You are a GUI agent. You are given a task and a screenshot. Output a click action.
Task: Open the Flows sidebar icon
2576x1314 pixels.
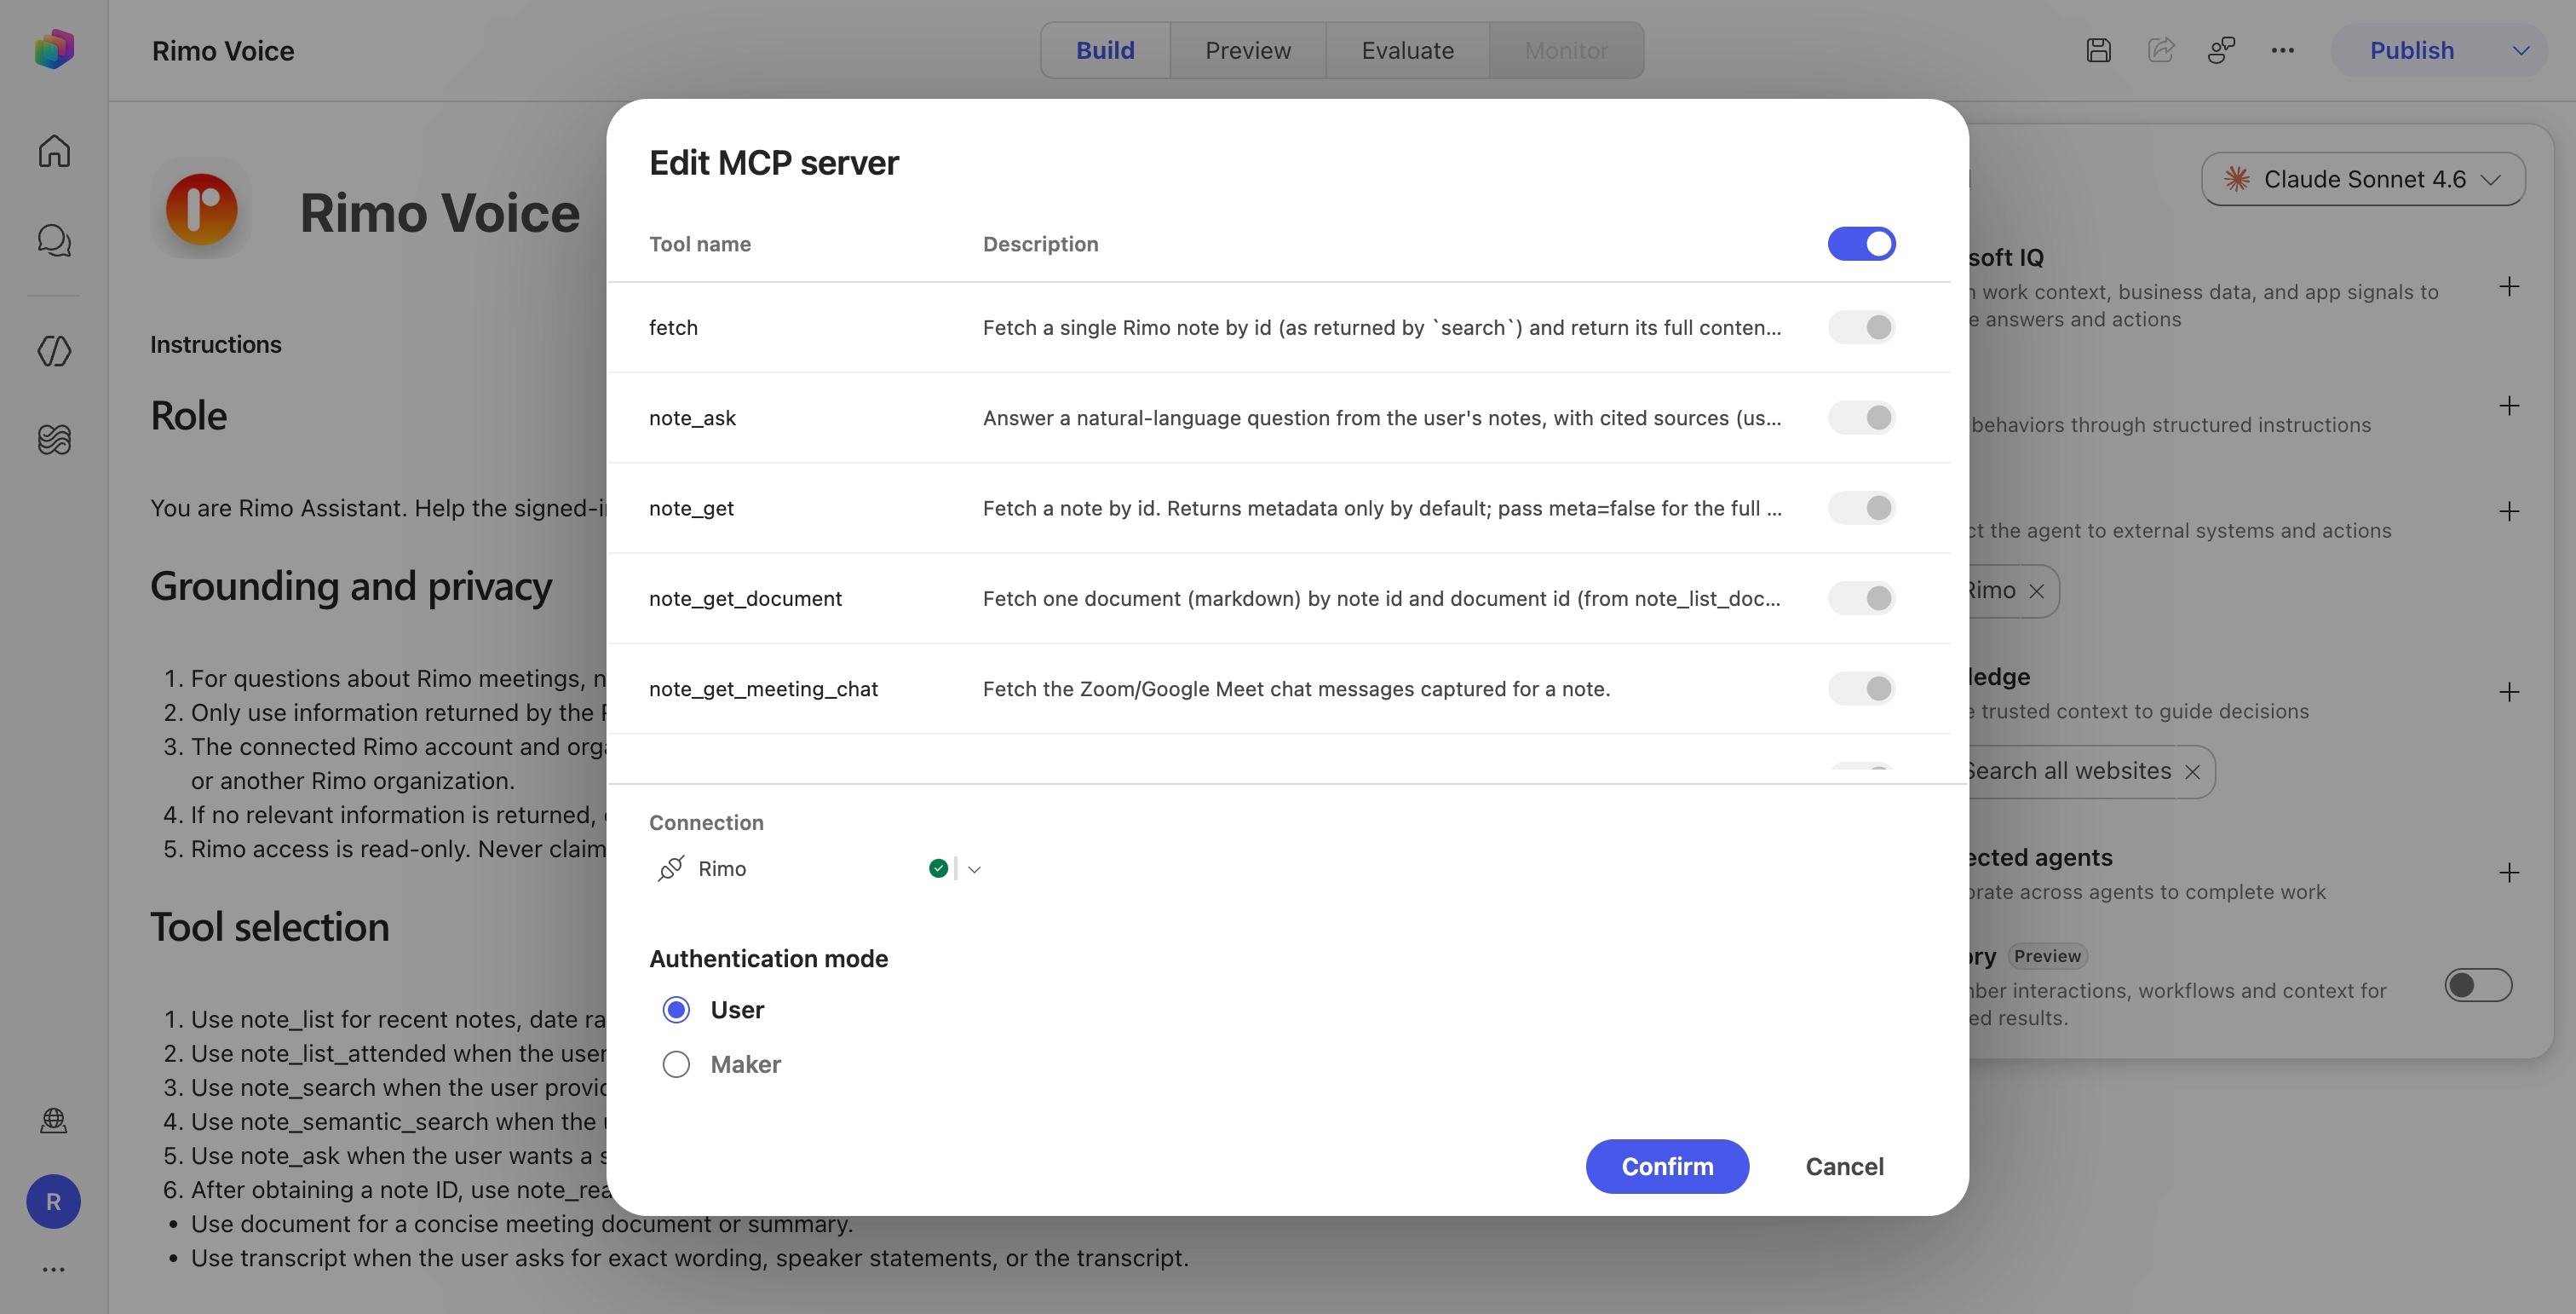coord(54,439)
